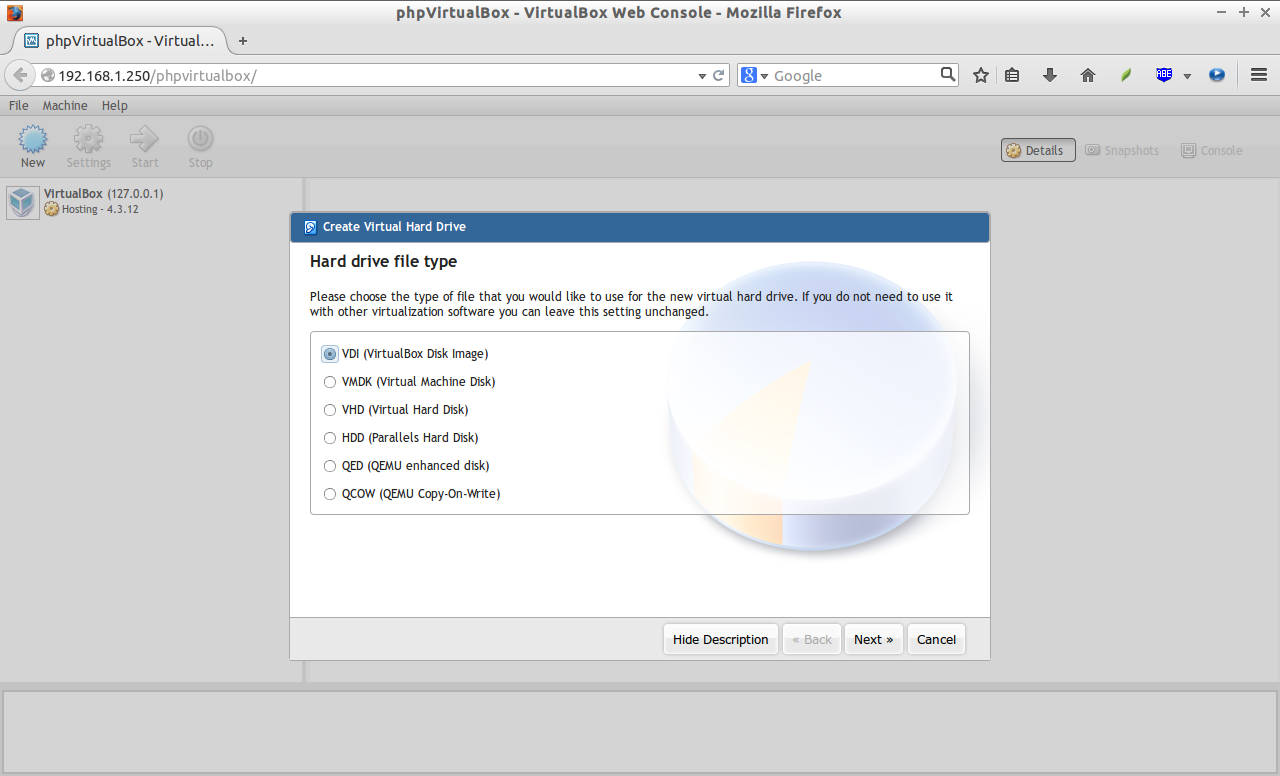Select QED (QEMU enhanced disk) option
The width and height of the screenshot is (1280, 776).
tap(330, 466)
